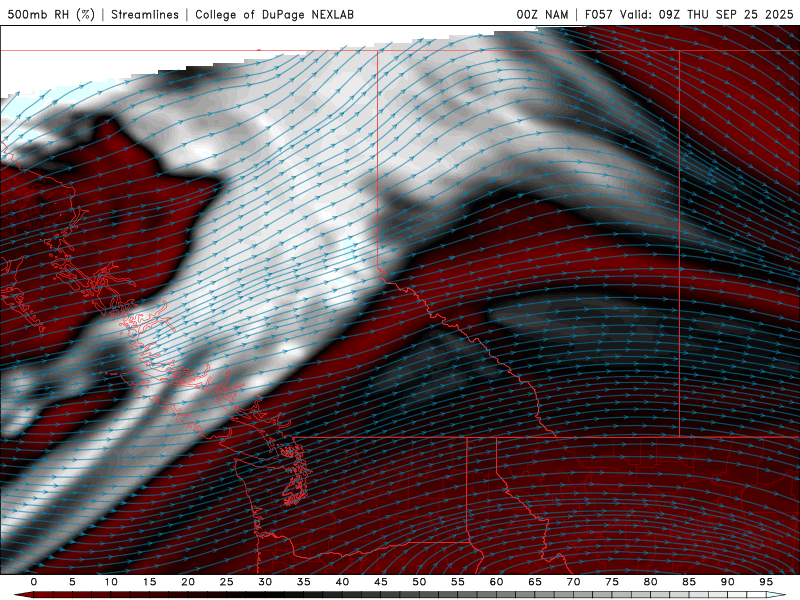Select the colorbar label "70"

(573, 582)
